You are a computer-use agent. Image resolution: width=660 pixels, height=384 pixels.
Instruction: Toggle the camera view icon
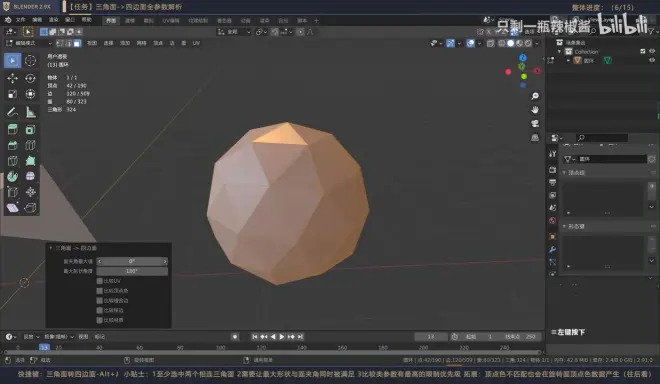[x=535, y=123]
